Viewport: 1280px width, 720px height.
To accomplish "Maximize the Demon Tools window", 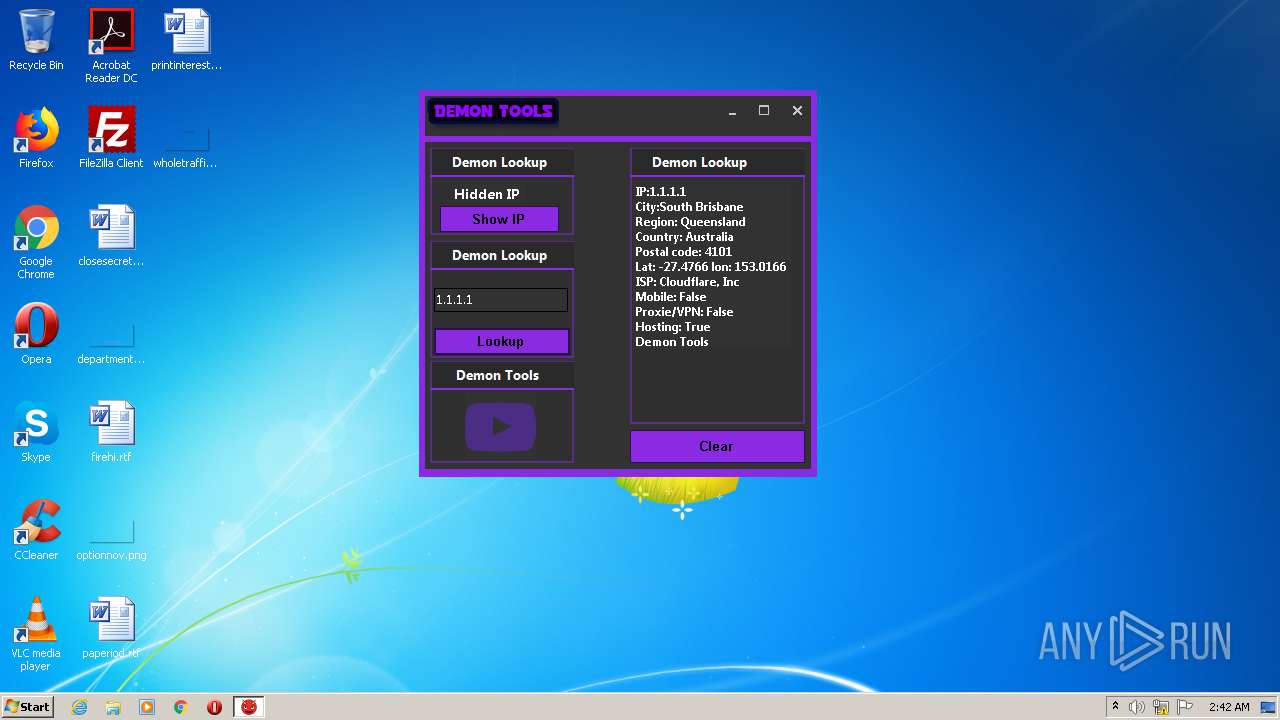I will 764,111.
